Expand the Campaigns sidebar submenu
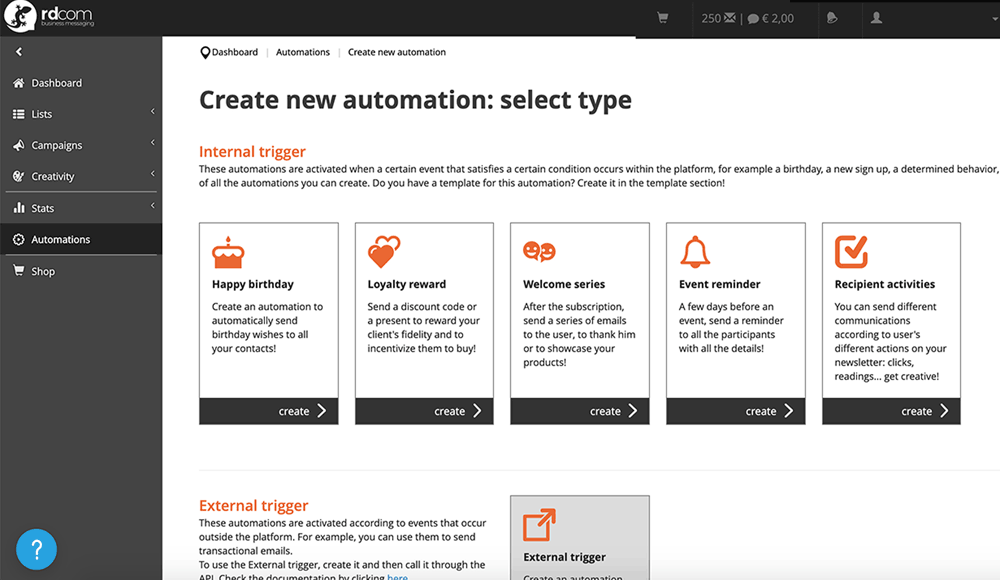1000x580 pixels. click(x=153, y=145)
